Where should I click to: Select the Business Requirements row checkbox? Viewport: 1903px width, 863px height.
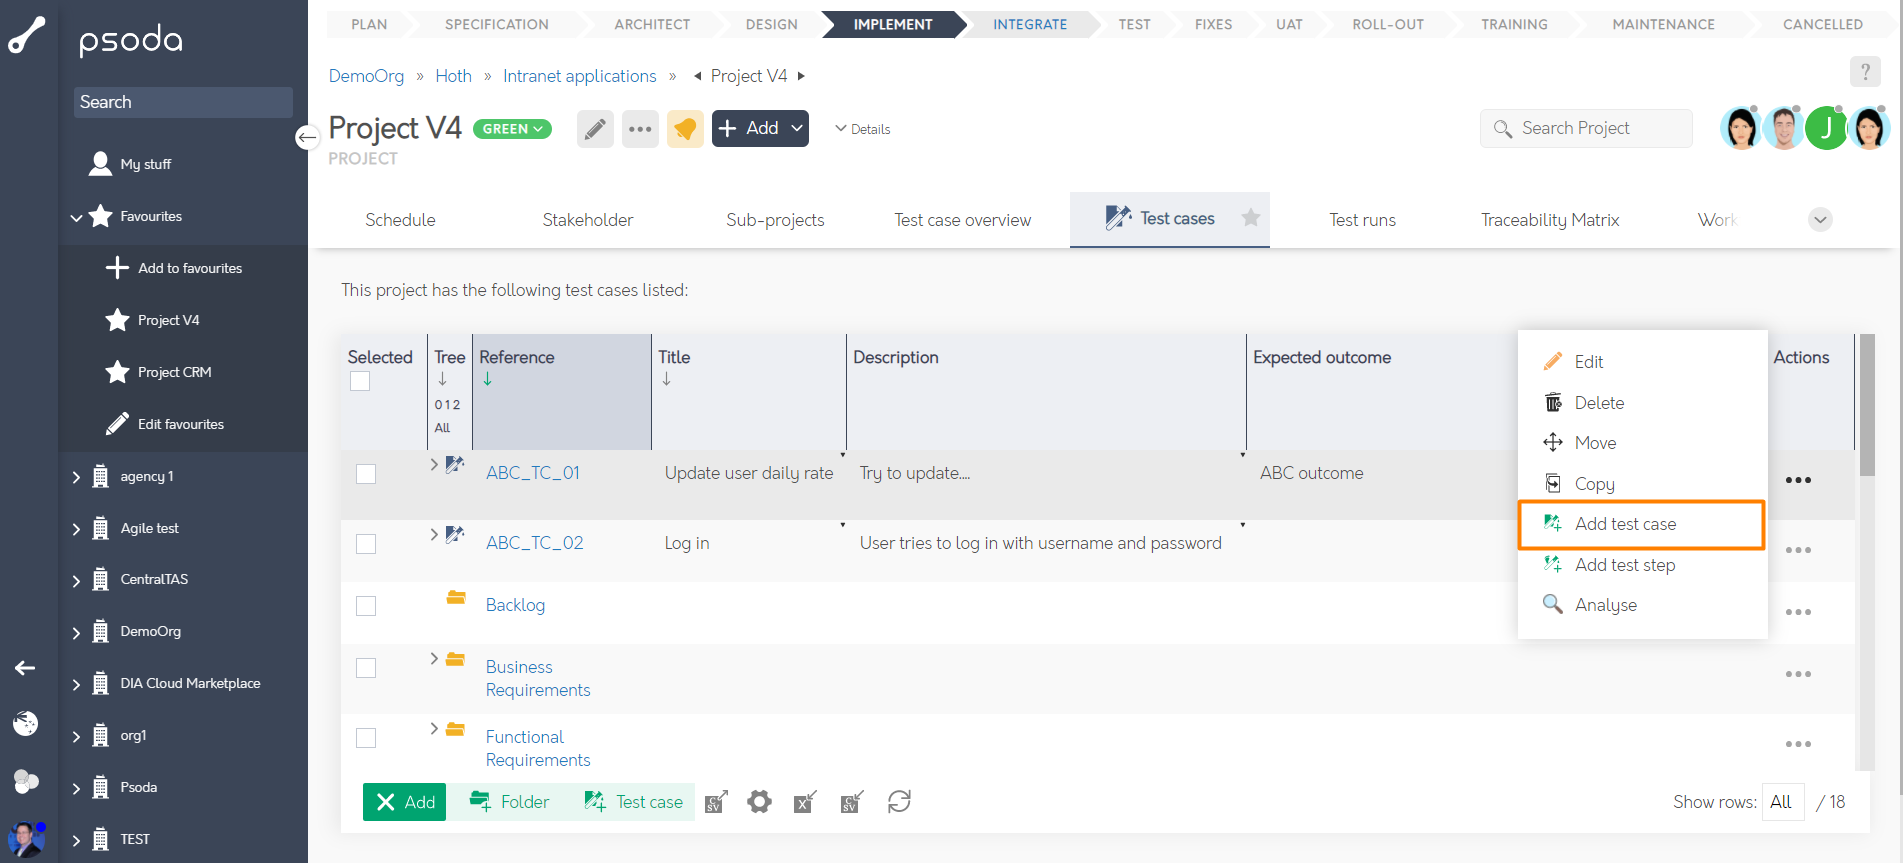[x=366, y=668]
